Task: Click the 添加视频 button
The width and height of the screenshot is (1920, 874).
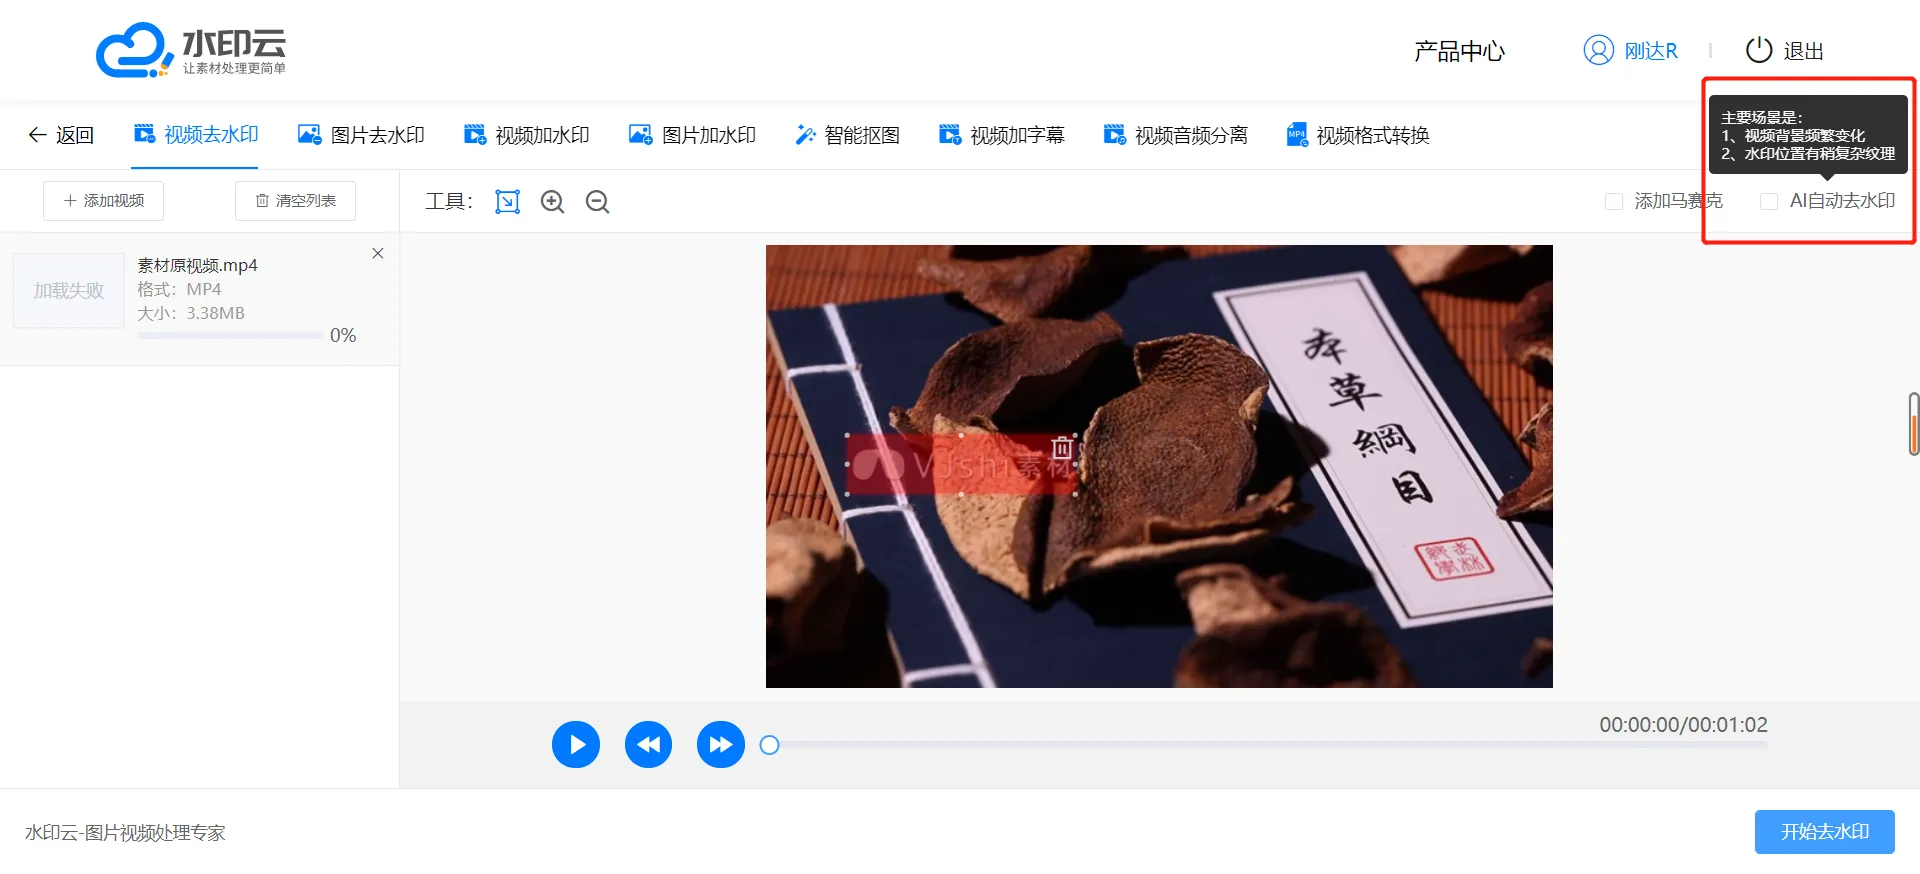Action: pyautogui.click(x=103, y=201)
